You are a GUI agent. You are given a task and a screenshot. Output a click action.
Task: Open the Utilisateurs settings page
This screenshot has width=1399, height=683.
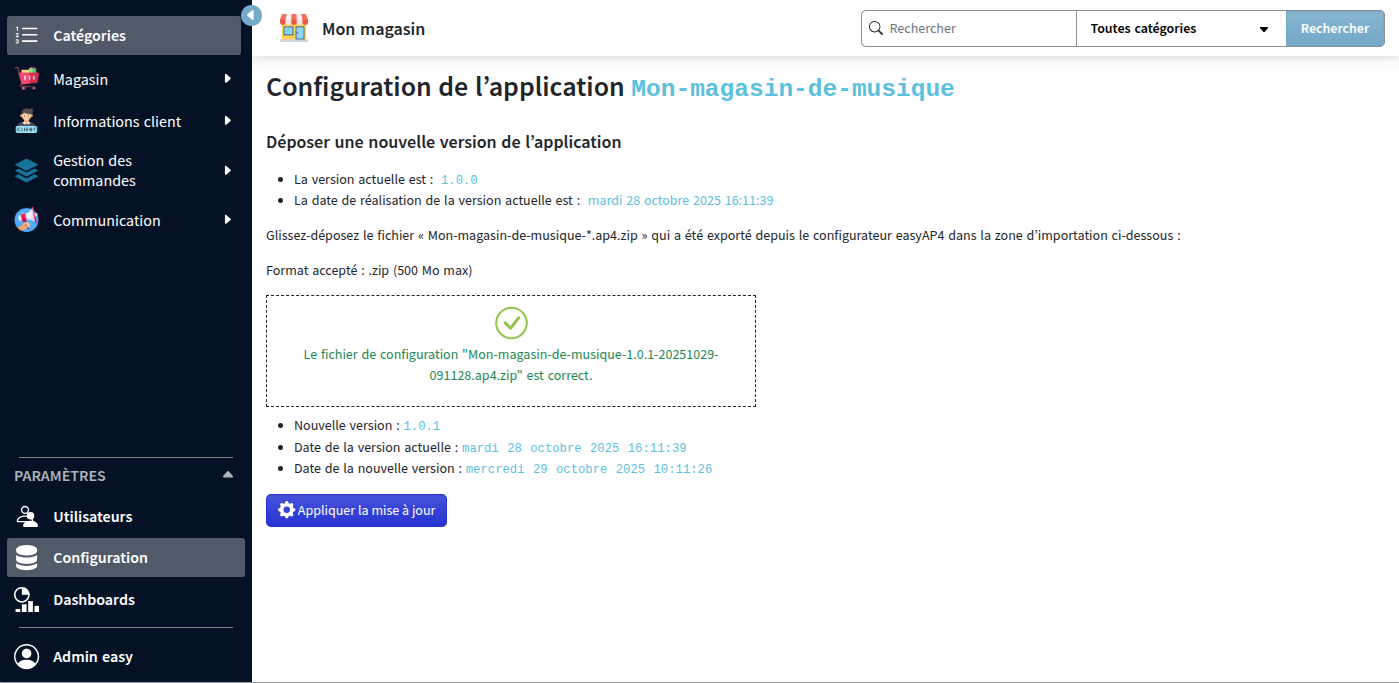coord(93,516)
